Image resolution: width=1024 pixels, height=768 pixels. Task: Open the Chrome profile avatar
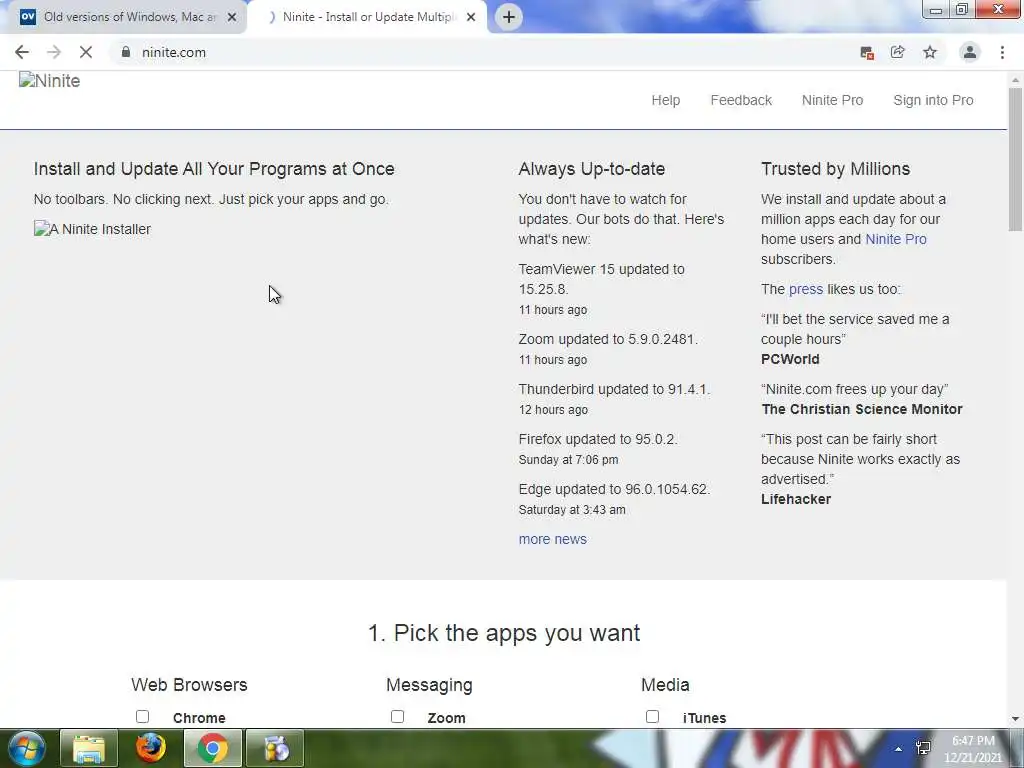[x=970, y=52]
